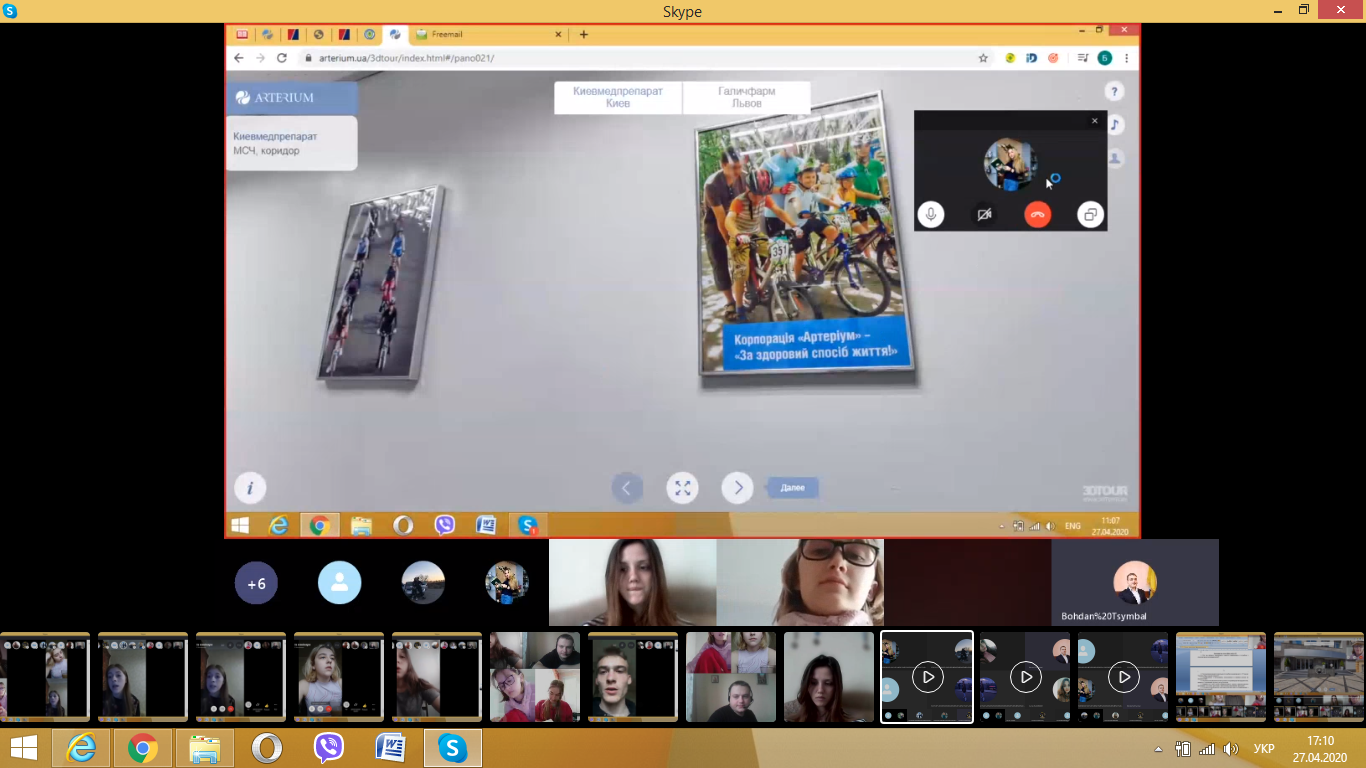
Task: Open the thumbnail showing a Word document
Action: point(1221,677)
